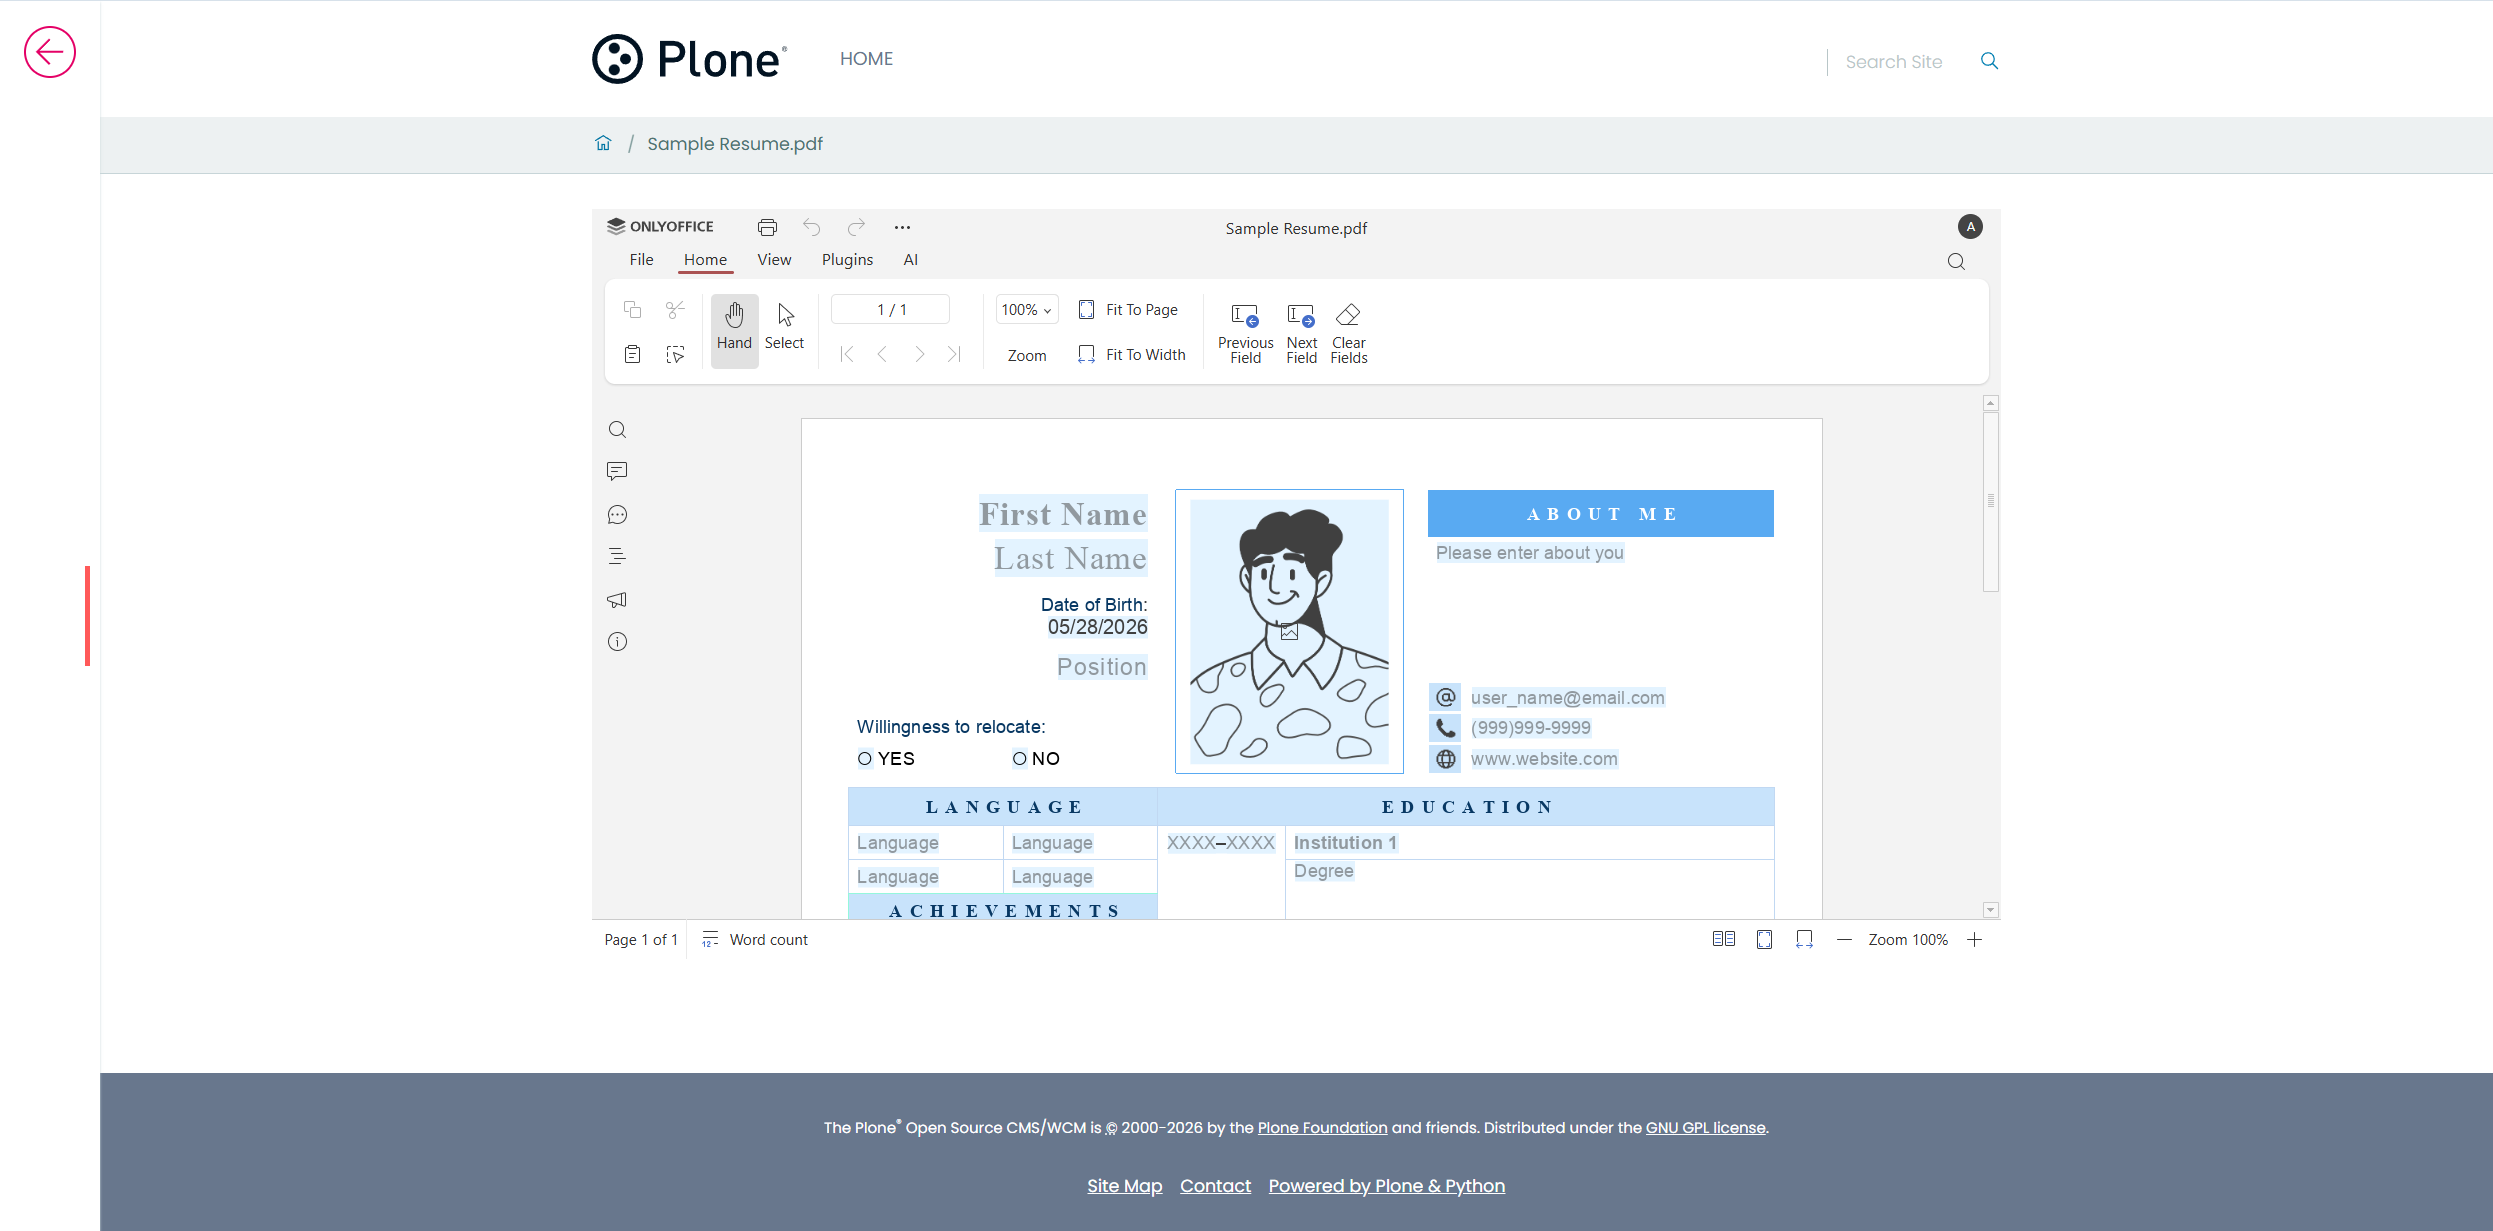The image size is (2493, 1231).
Task: Open the chat panel icon
Action: pos(617,515)
